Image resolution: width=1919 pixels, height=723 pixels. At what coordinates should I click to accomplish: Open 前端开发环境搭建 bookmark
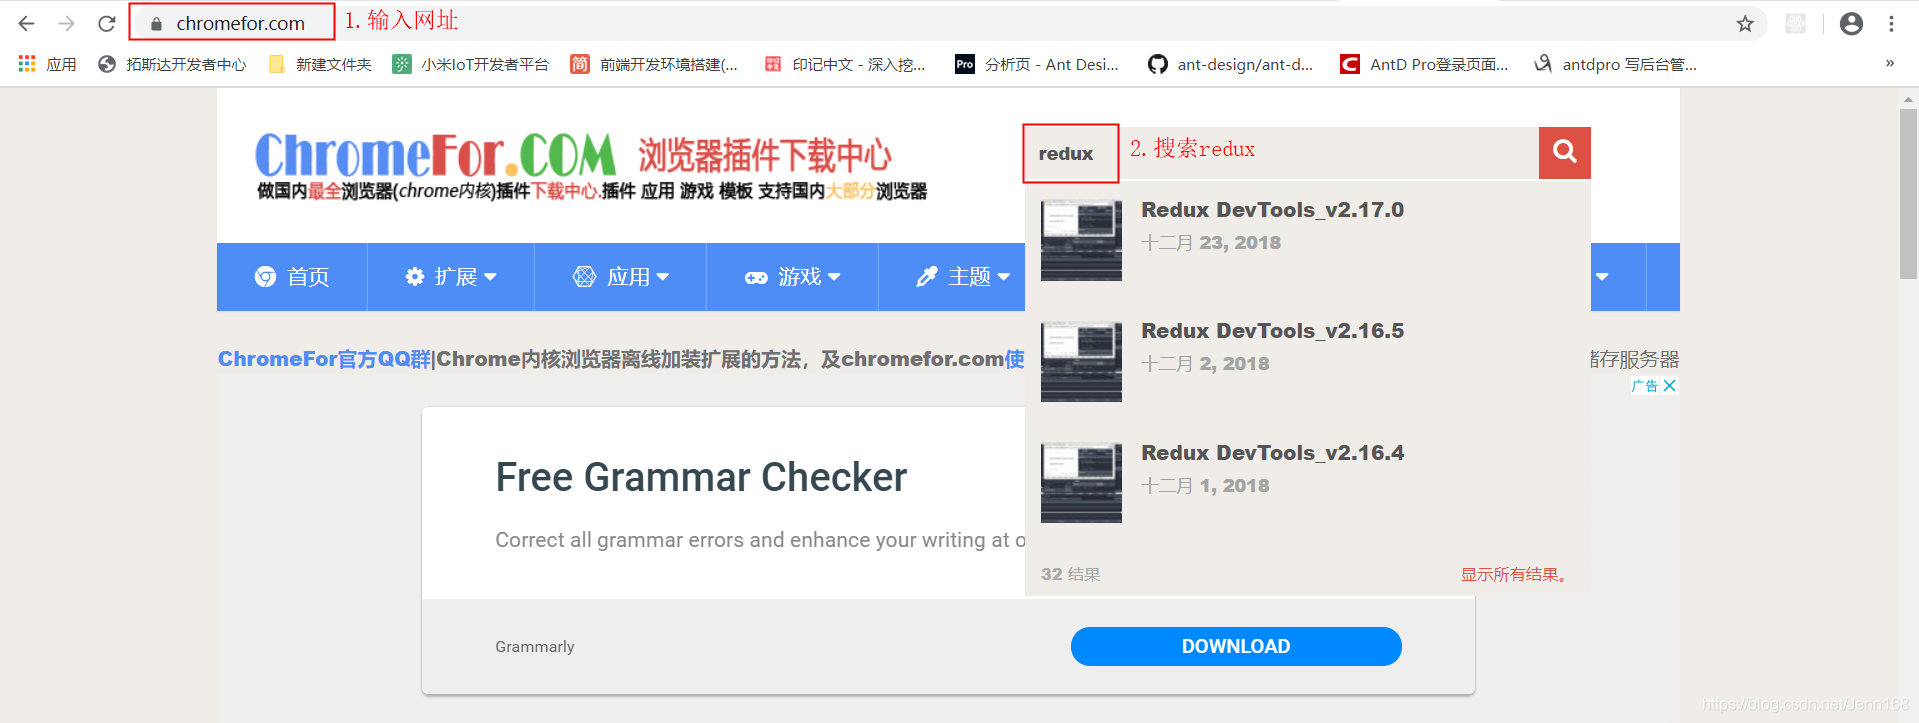point(654,64)
